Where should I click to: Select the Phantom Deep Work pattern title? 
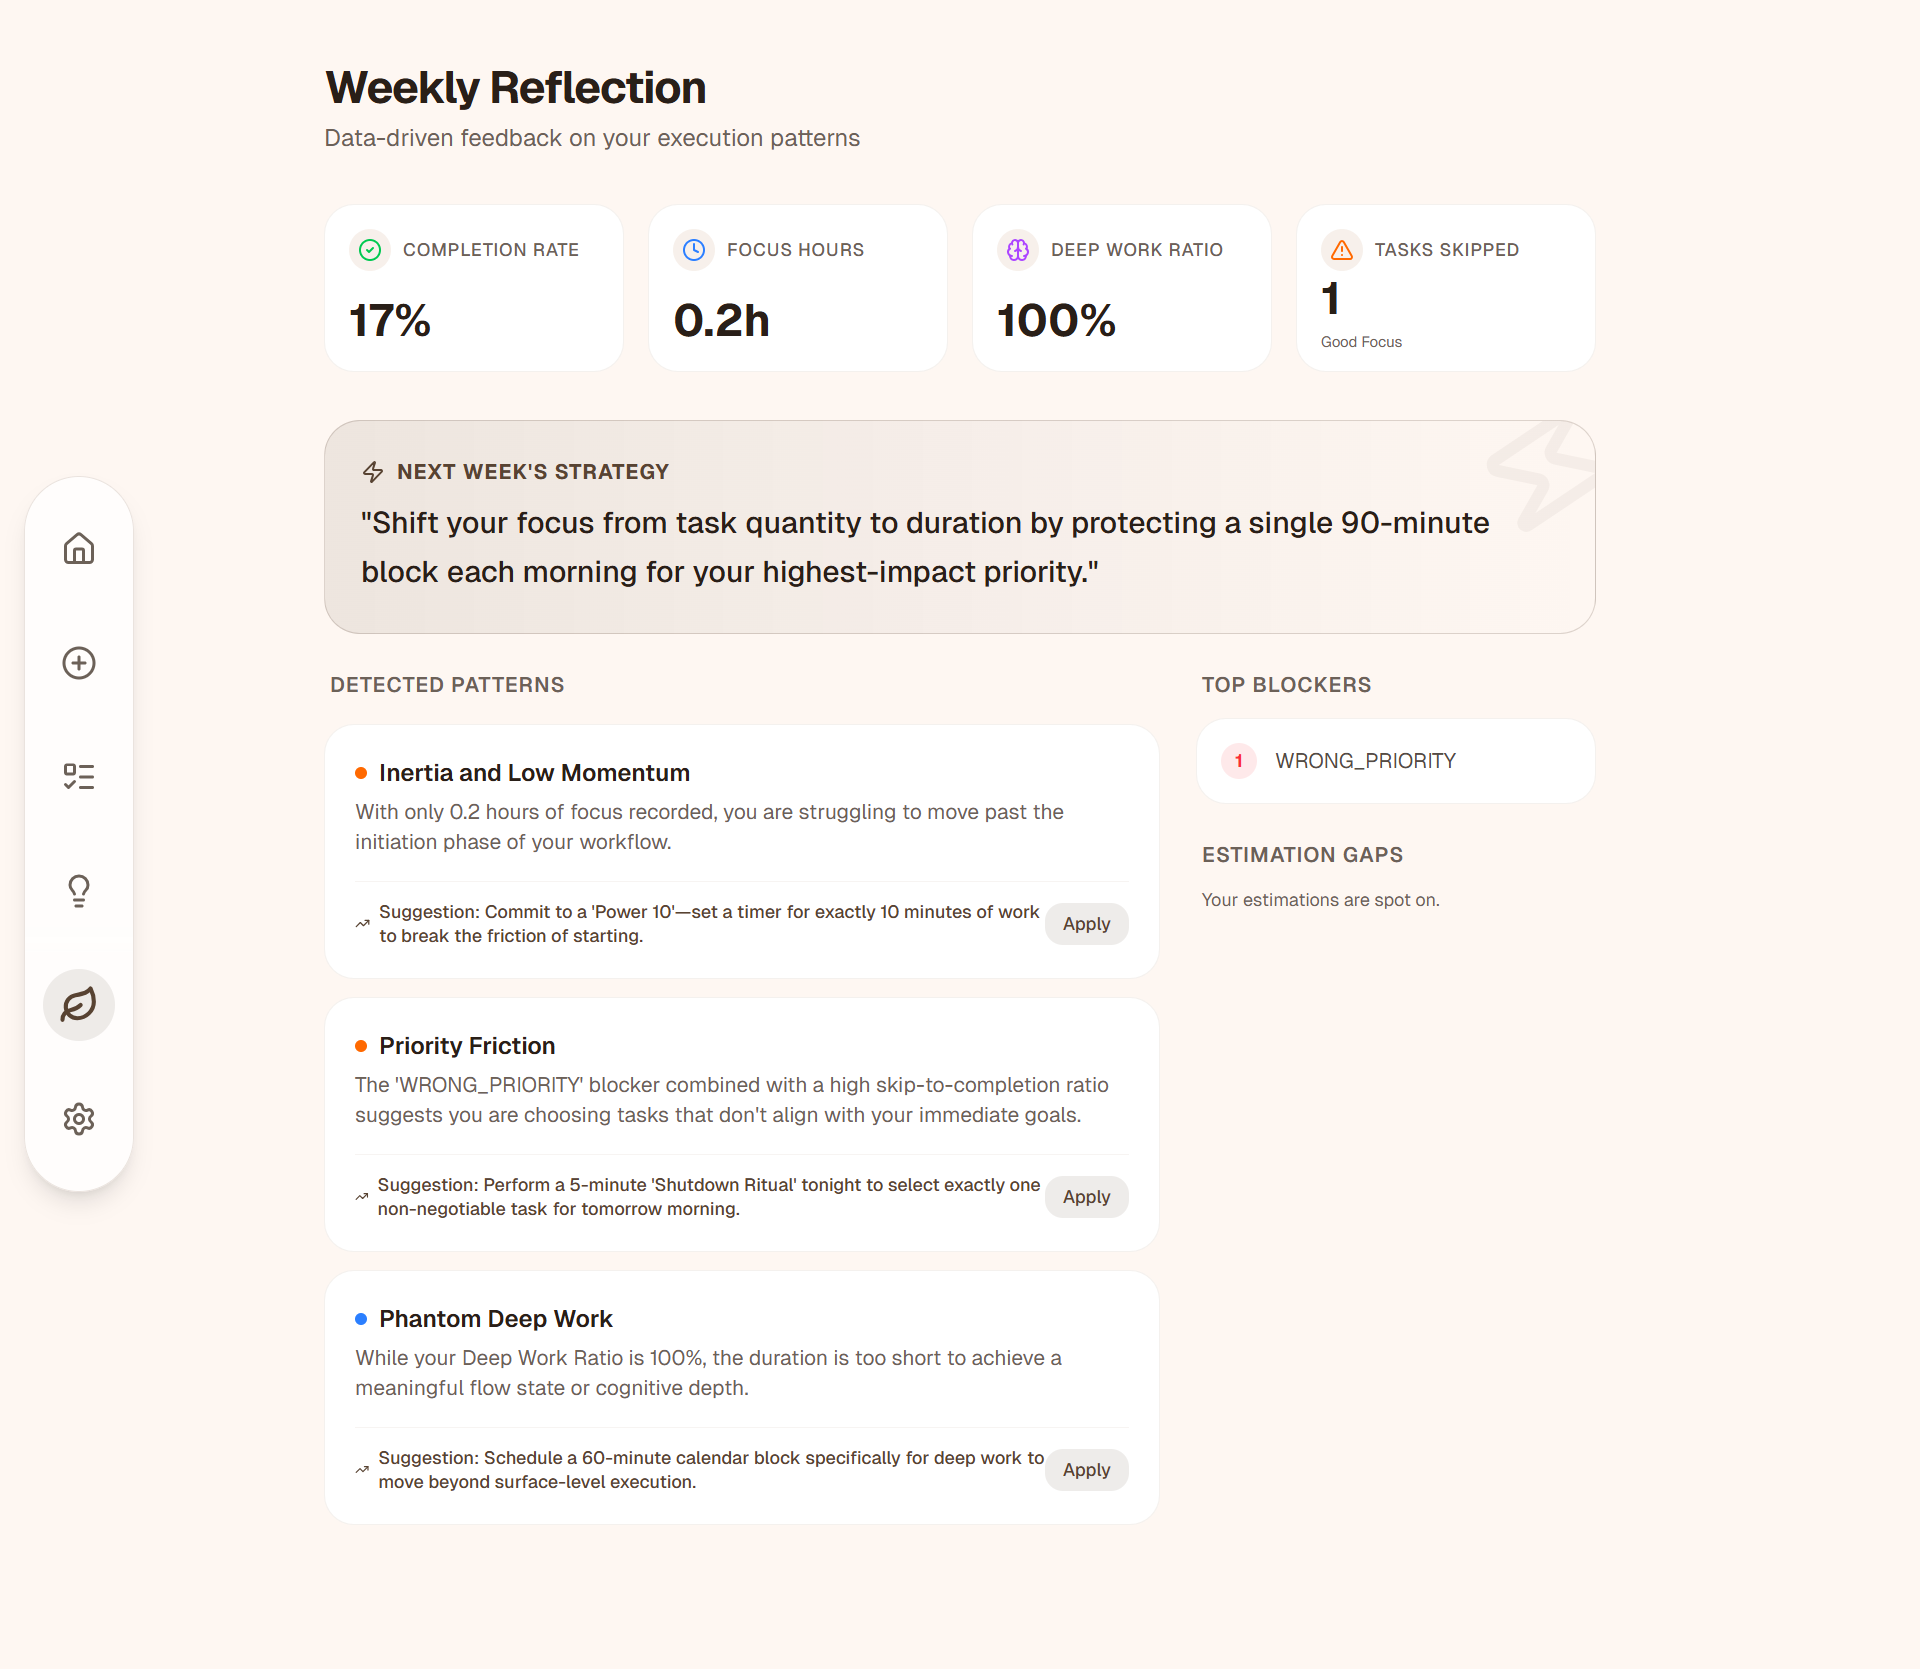[496, 1319]
